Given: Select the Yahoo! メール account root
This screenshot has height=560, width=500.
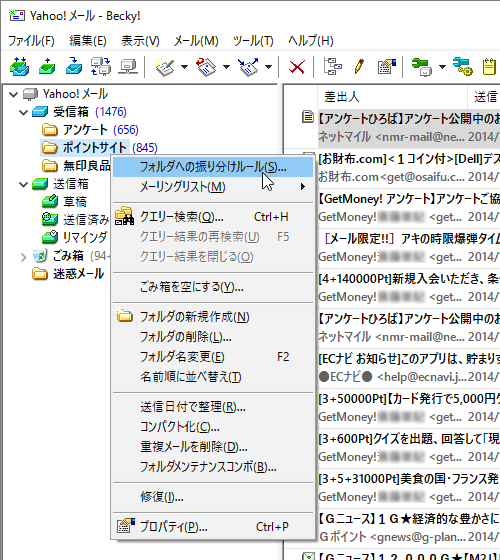Looking at the screenshot, I should [65, 94].
